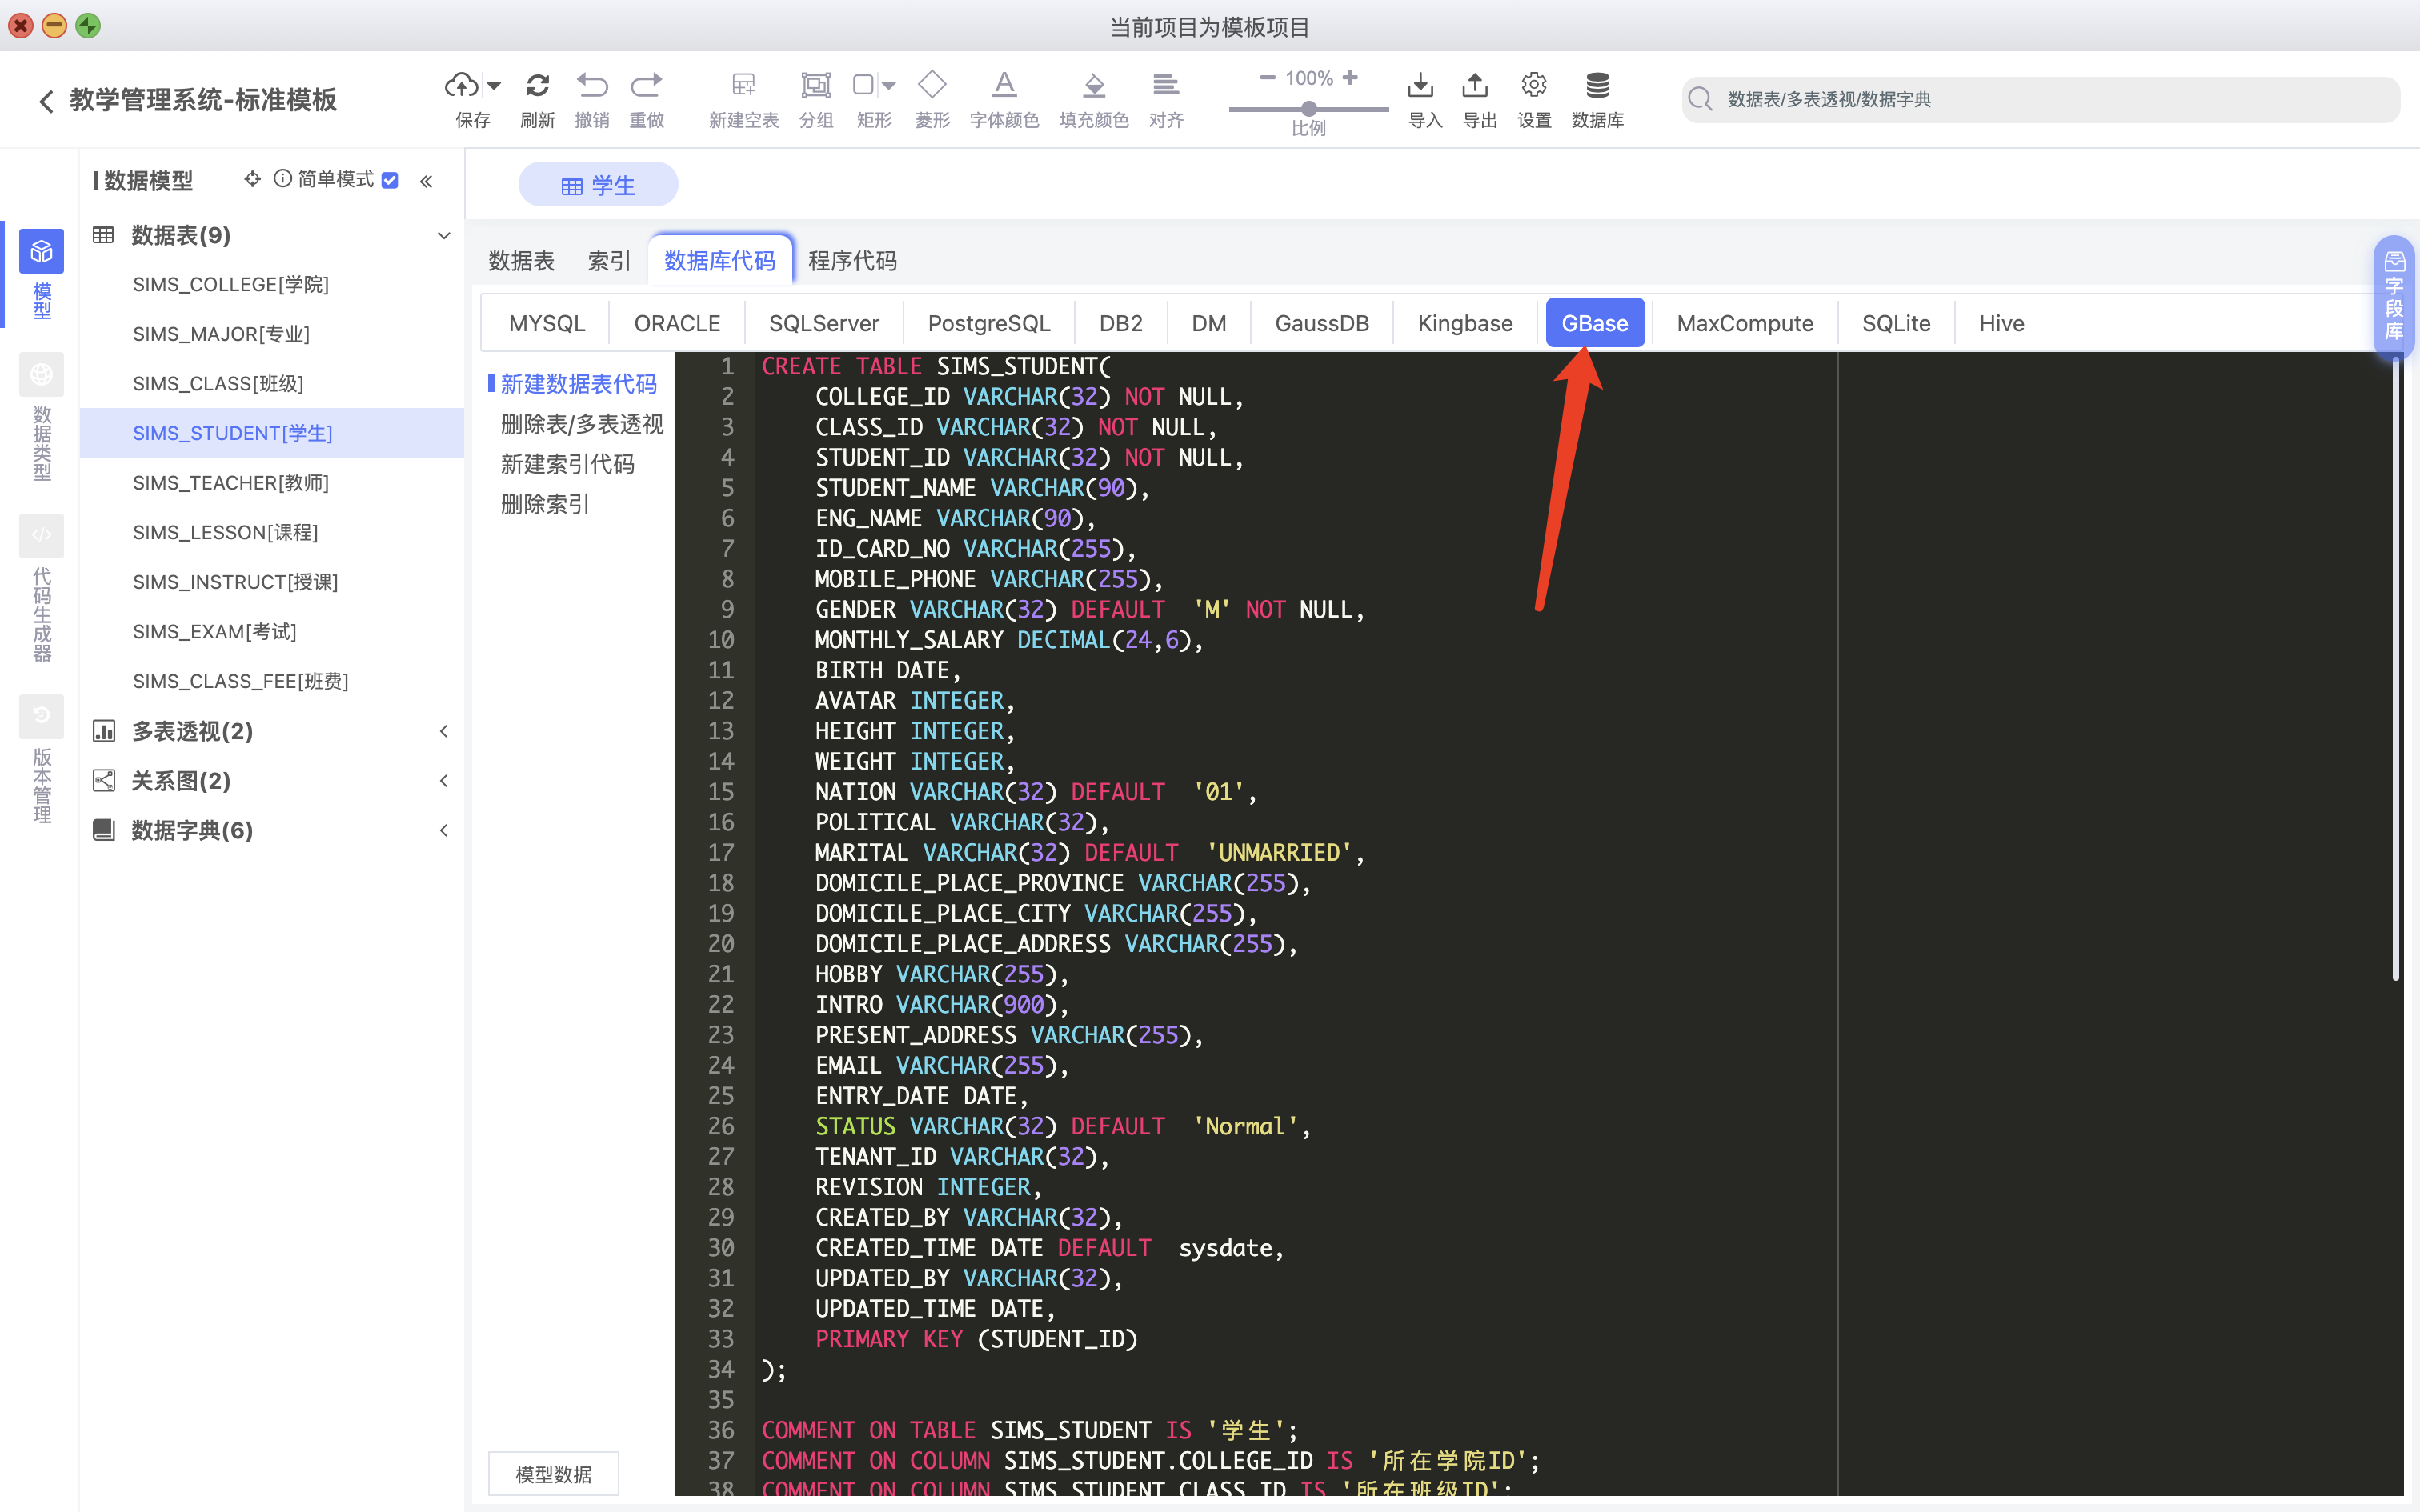
Task: Collapse the Data Tables (9) section
Action: coord(444,236)
